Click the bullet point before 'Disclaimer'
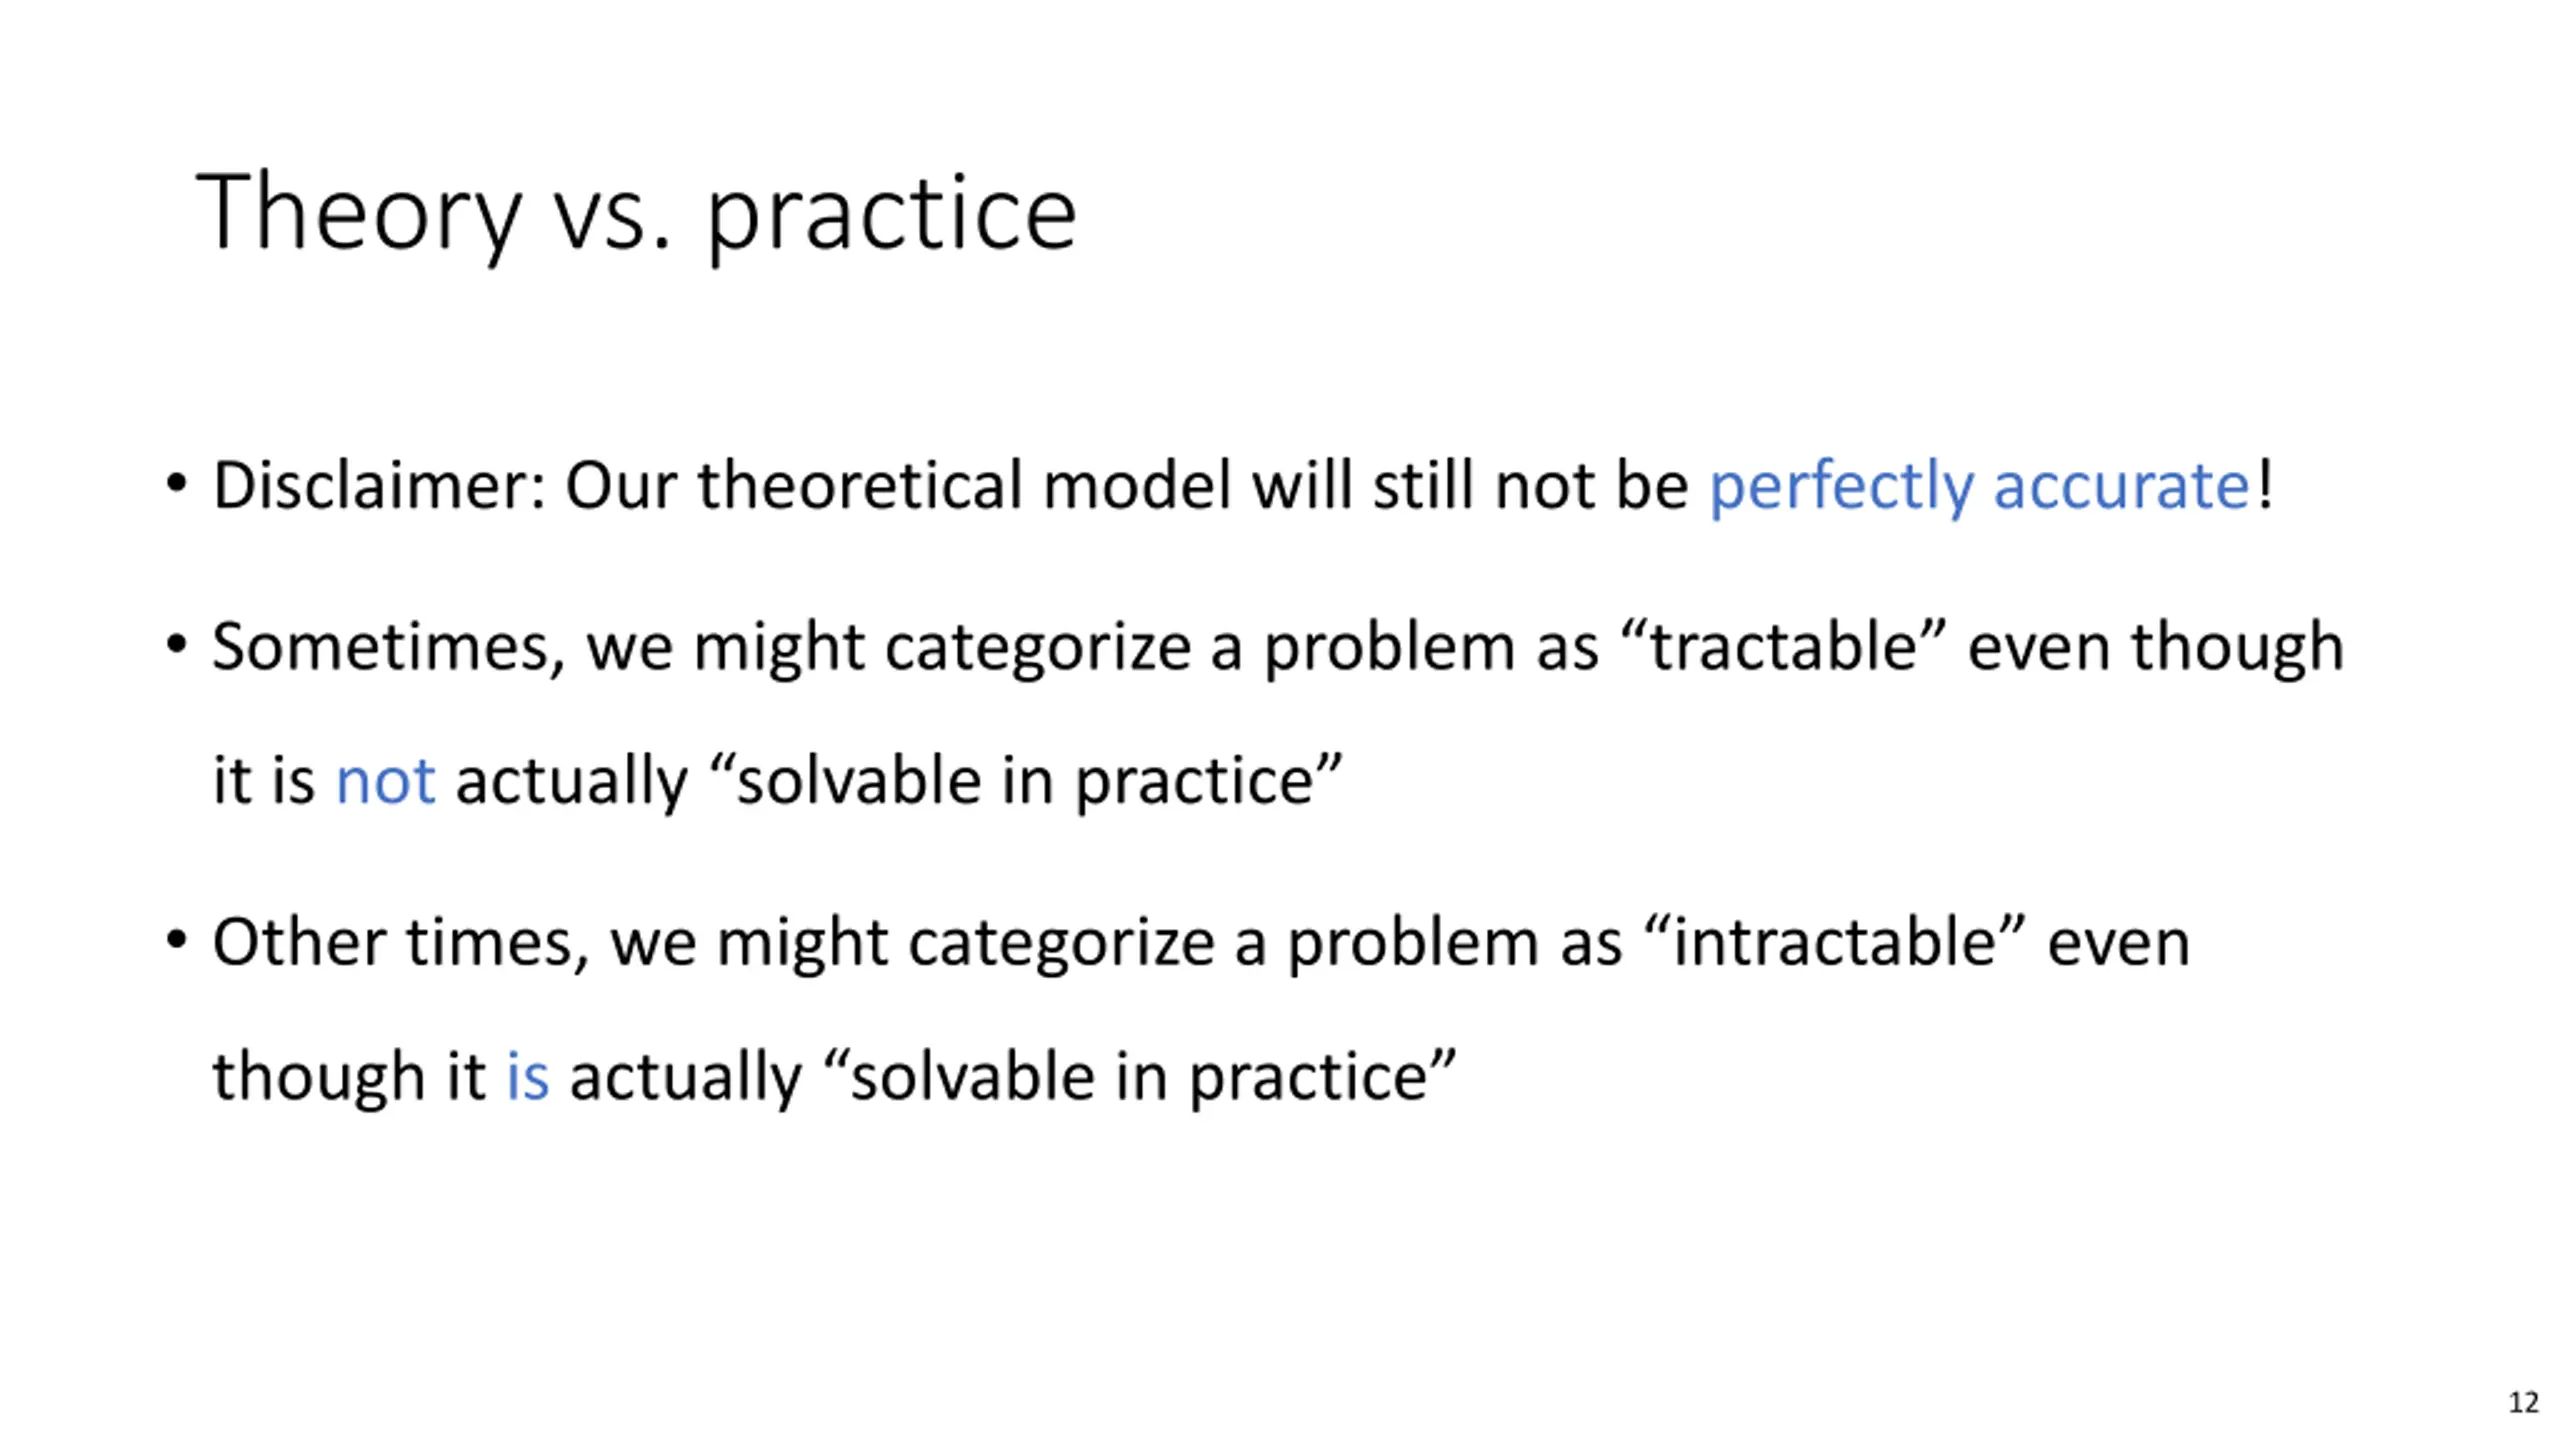This screenshot has height=1440, width=2560. pyautogui.click(x=177, y=486)
